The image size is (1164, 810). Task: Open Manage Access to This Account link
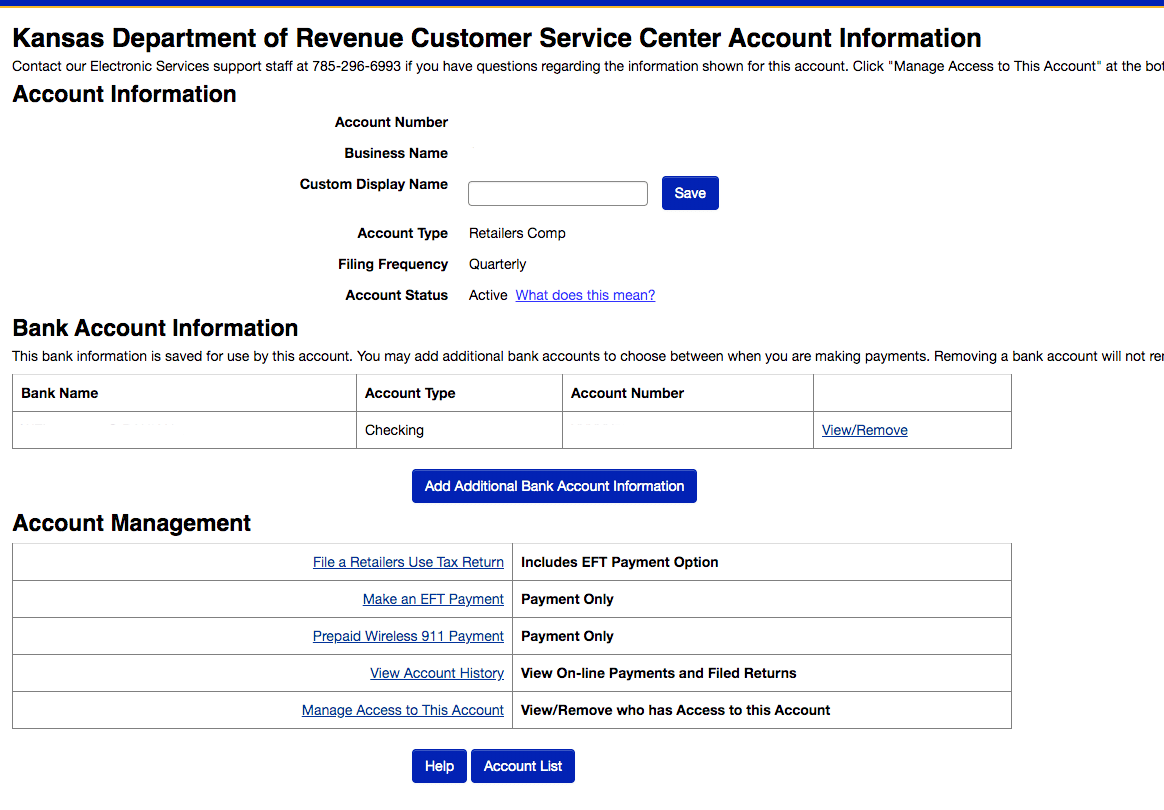402,711
